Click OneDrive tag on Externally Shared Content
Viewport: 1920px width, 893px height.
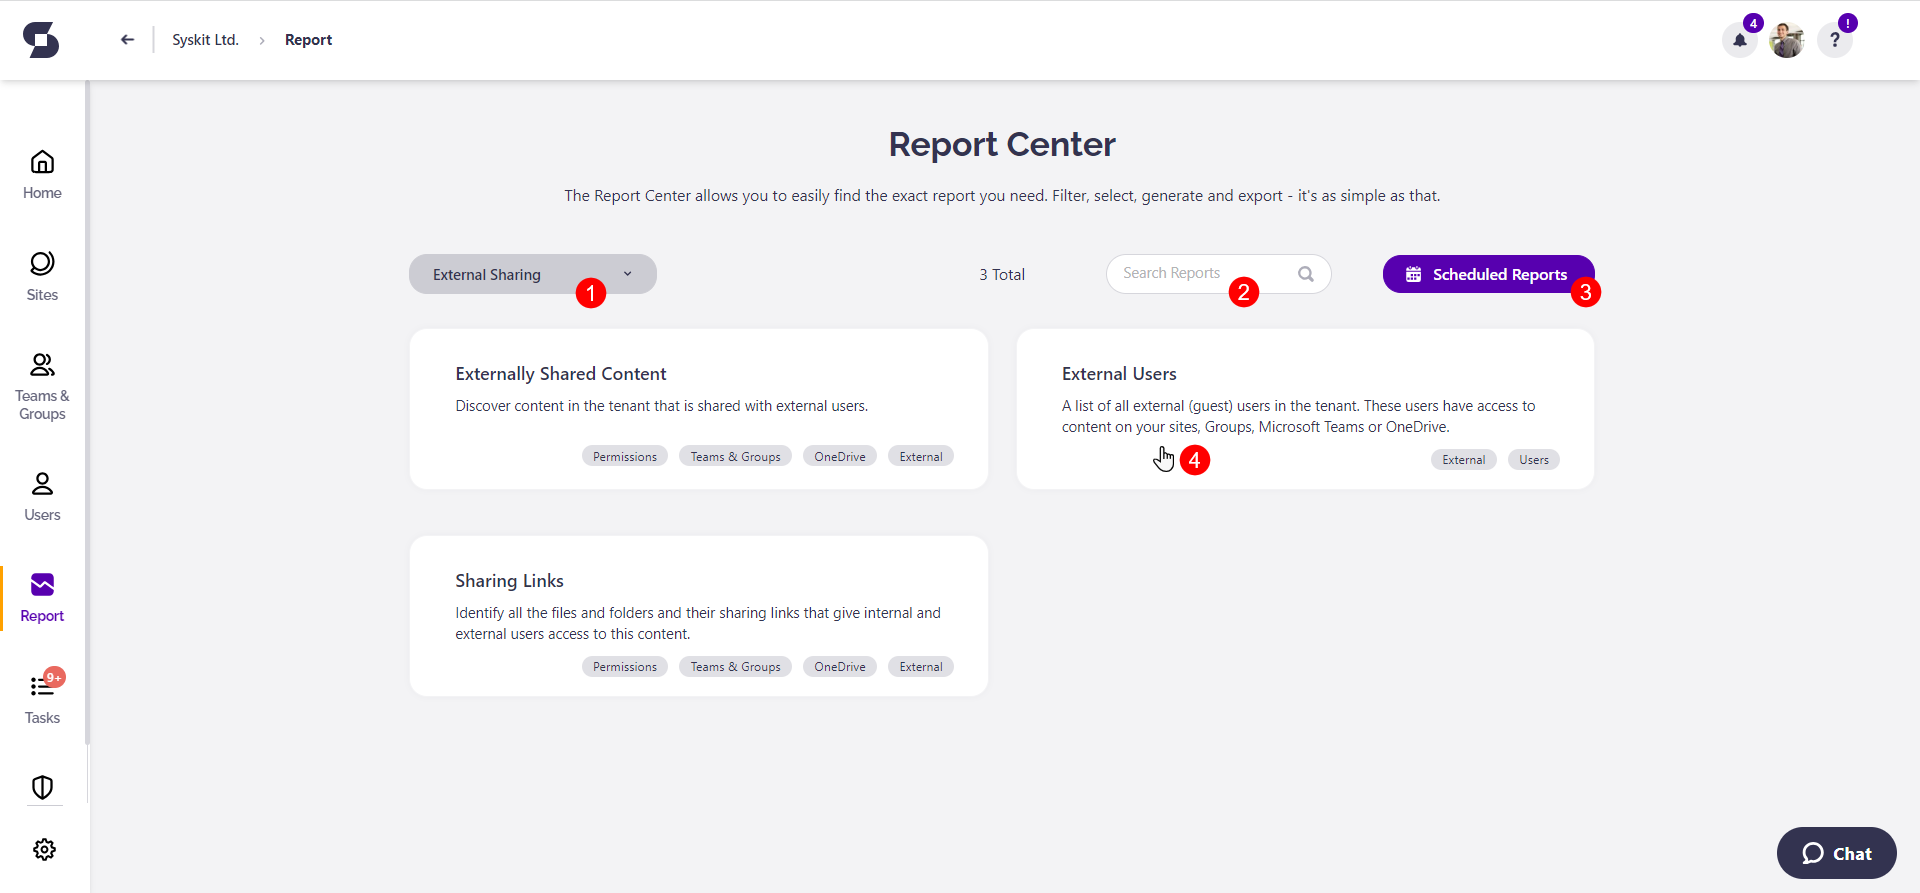click(840, 456)
